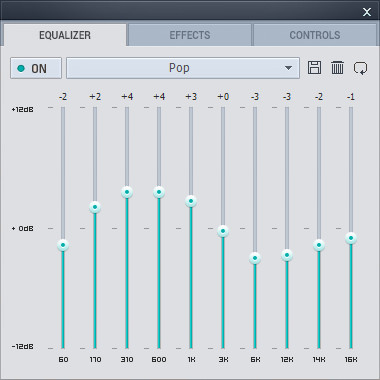Click the 16K slider handle
The height and width of the screenshot is (380, 380).
(351, 238)
